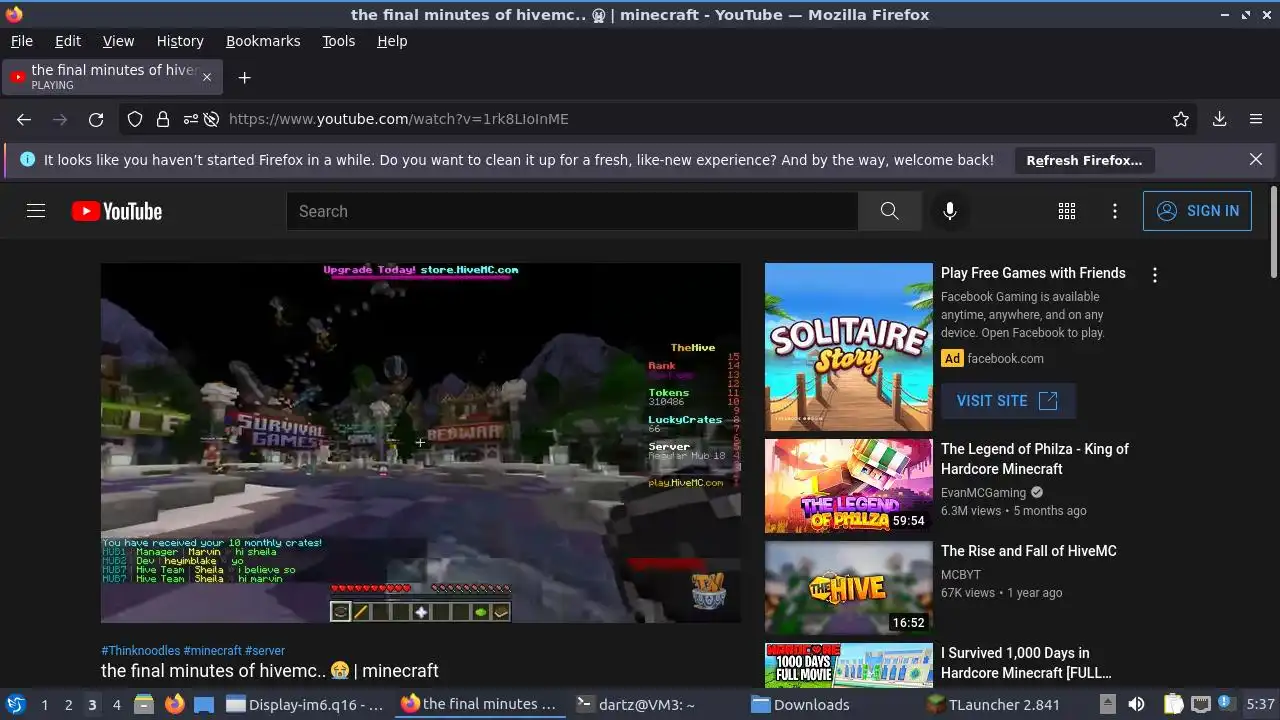The image size is (1280, 720).
Task: Open the Hive 16:52 video thumbnail
Action: pyautogui.click(x=848, y=588)
